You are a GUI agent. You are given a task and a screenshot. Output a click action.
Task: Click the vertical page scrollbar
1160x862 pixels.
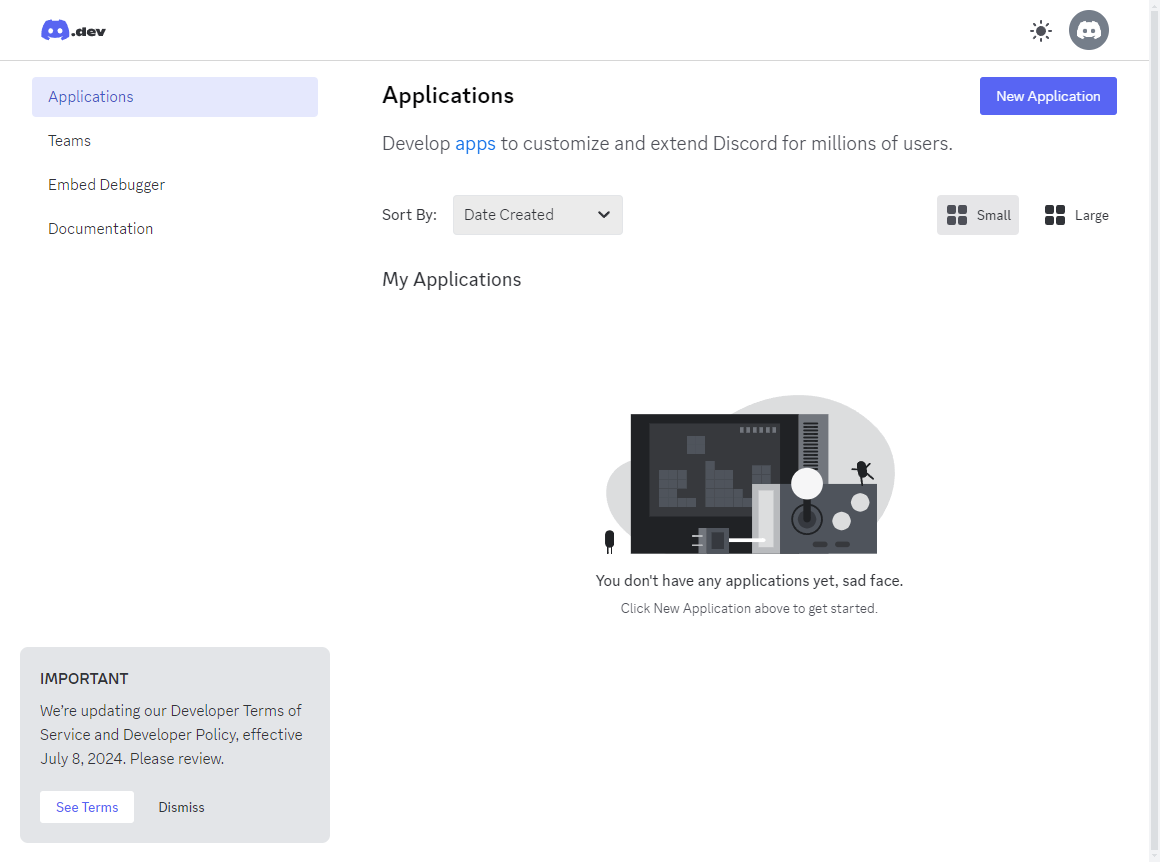pyautogui.click(x=1154, y=431)
